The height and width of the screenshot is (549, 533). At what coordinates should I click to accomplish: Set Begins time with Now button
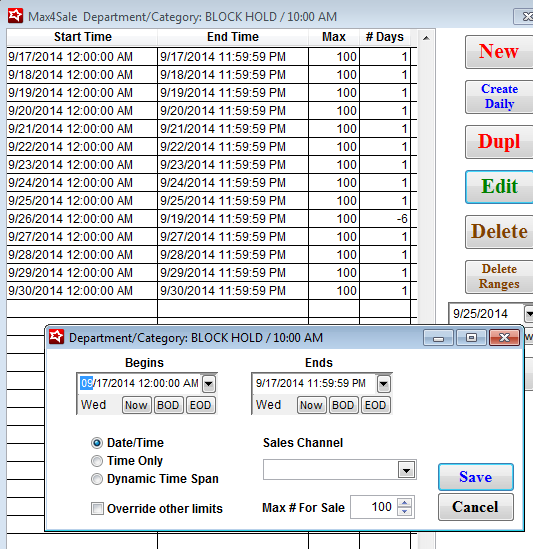coord(137,405)
